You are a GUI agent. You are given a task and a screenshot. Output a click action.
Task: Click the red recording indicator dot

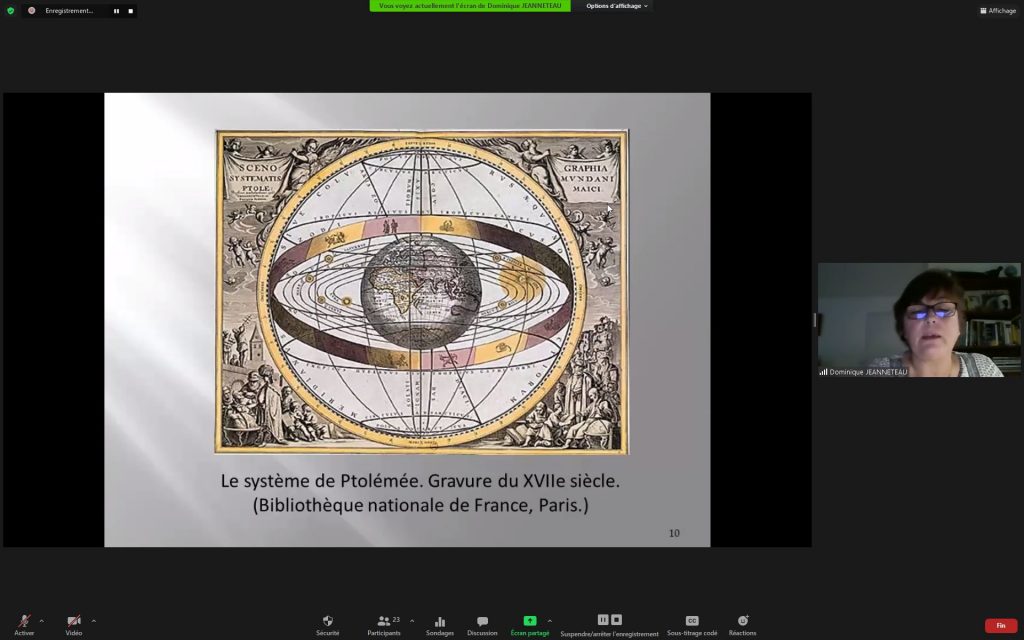(31, 10)
